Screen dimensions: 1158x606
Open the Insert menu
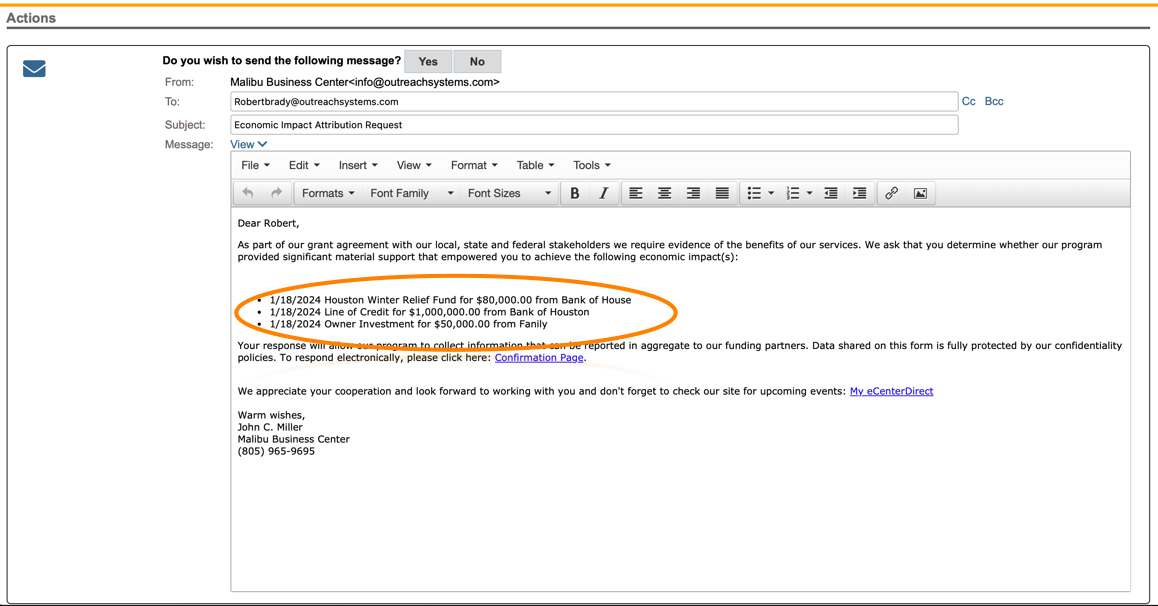[358, 165]
